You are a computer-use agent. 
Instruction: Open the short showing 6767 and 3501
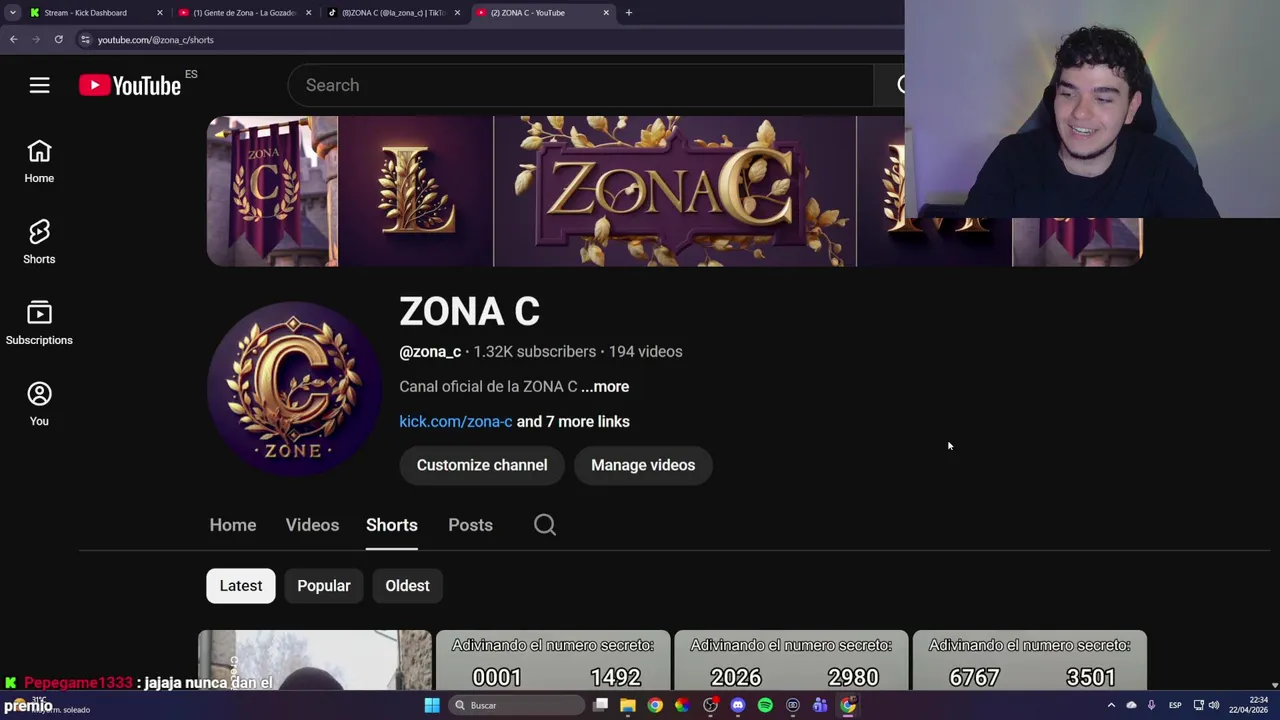[x=1030, y=660]
